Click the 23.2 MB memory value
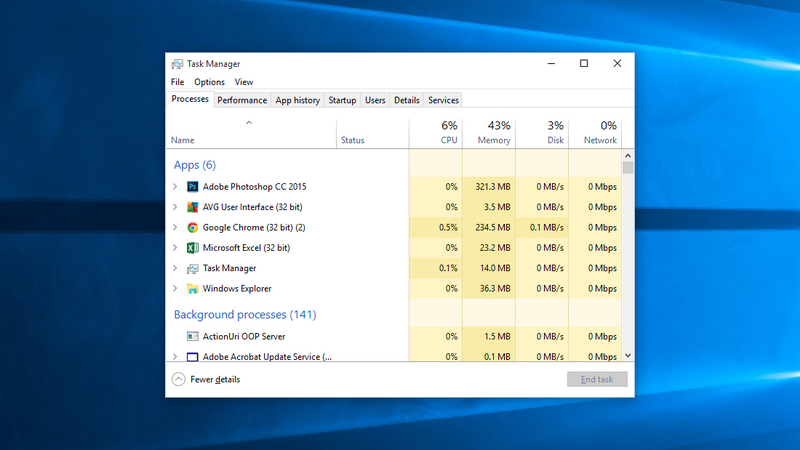The height and width of the screenshot is (450, 800). (495, 248)
